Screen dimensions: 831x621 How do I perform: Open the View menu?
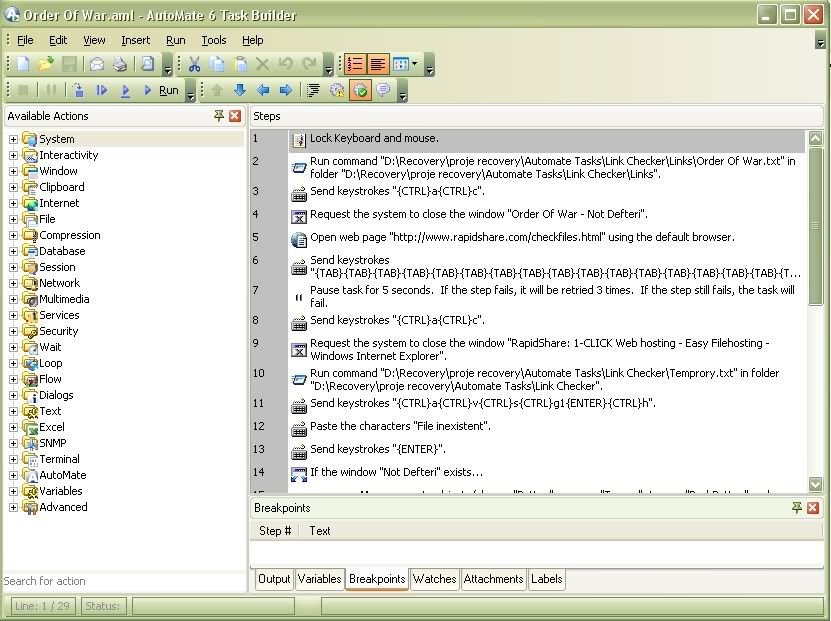[94, 40]
